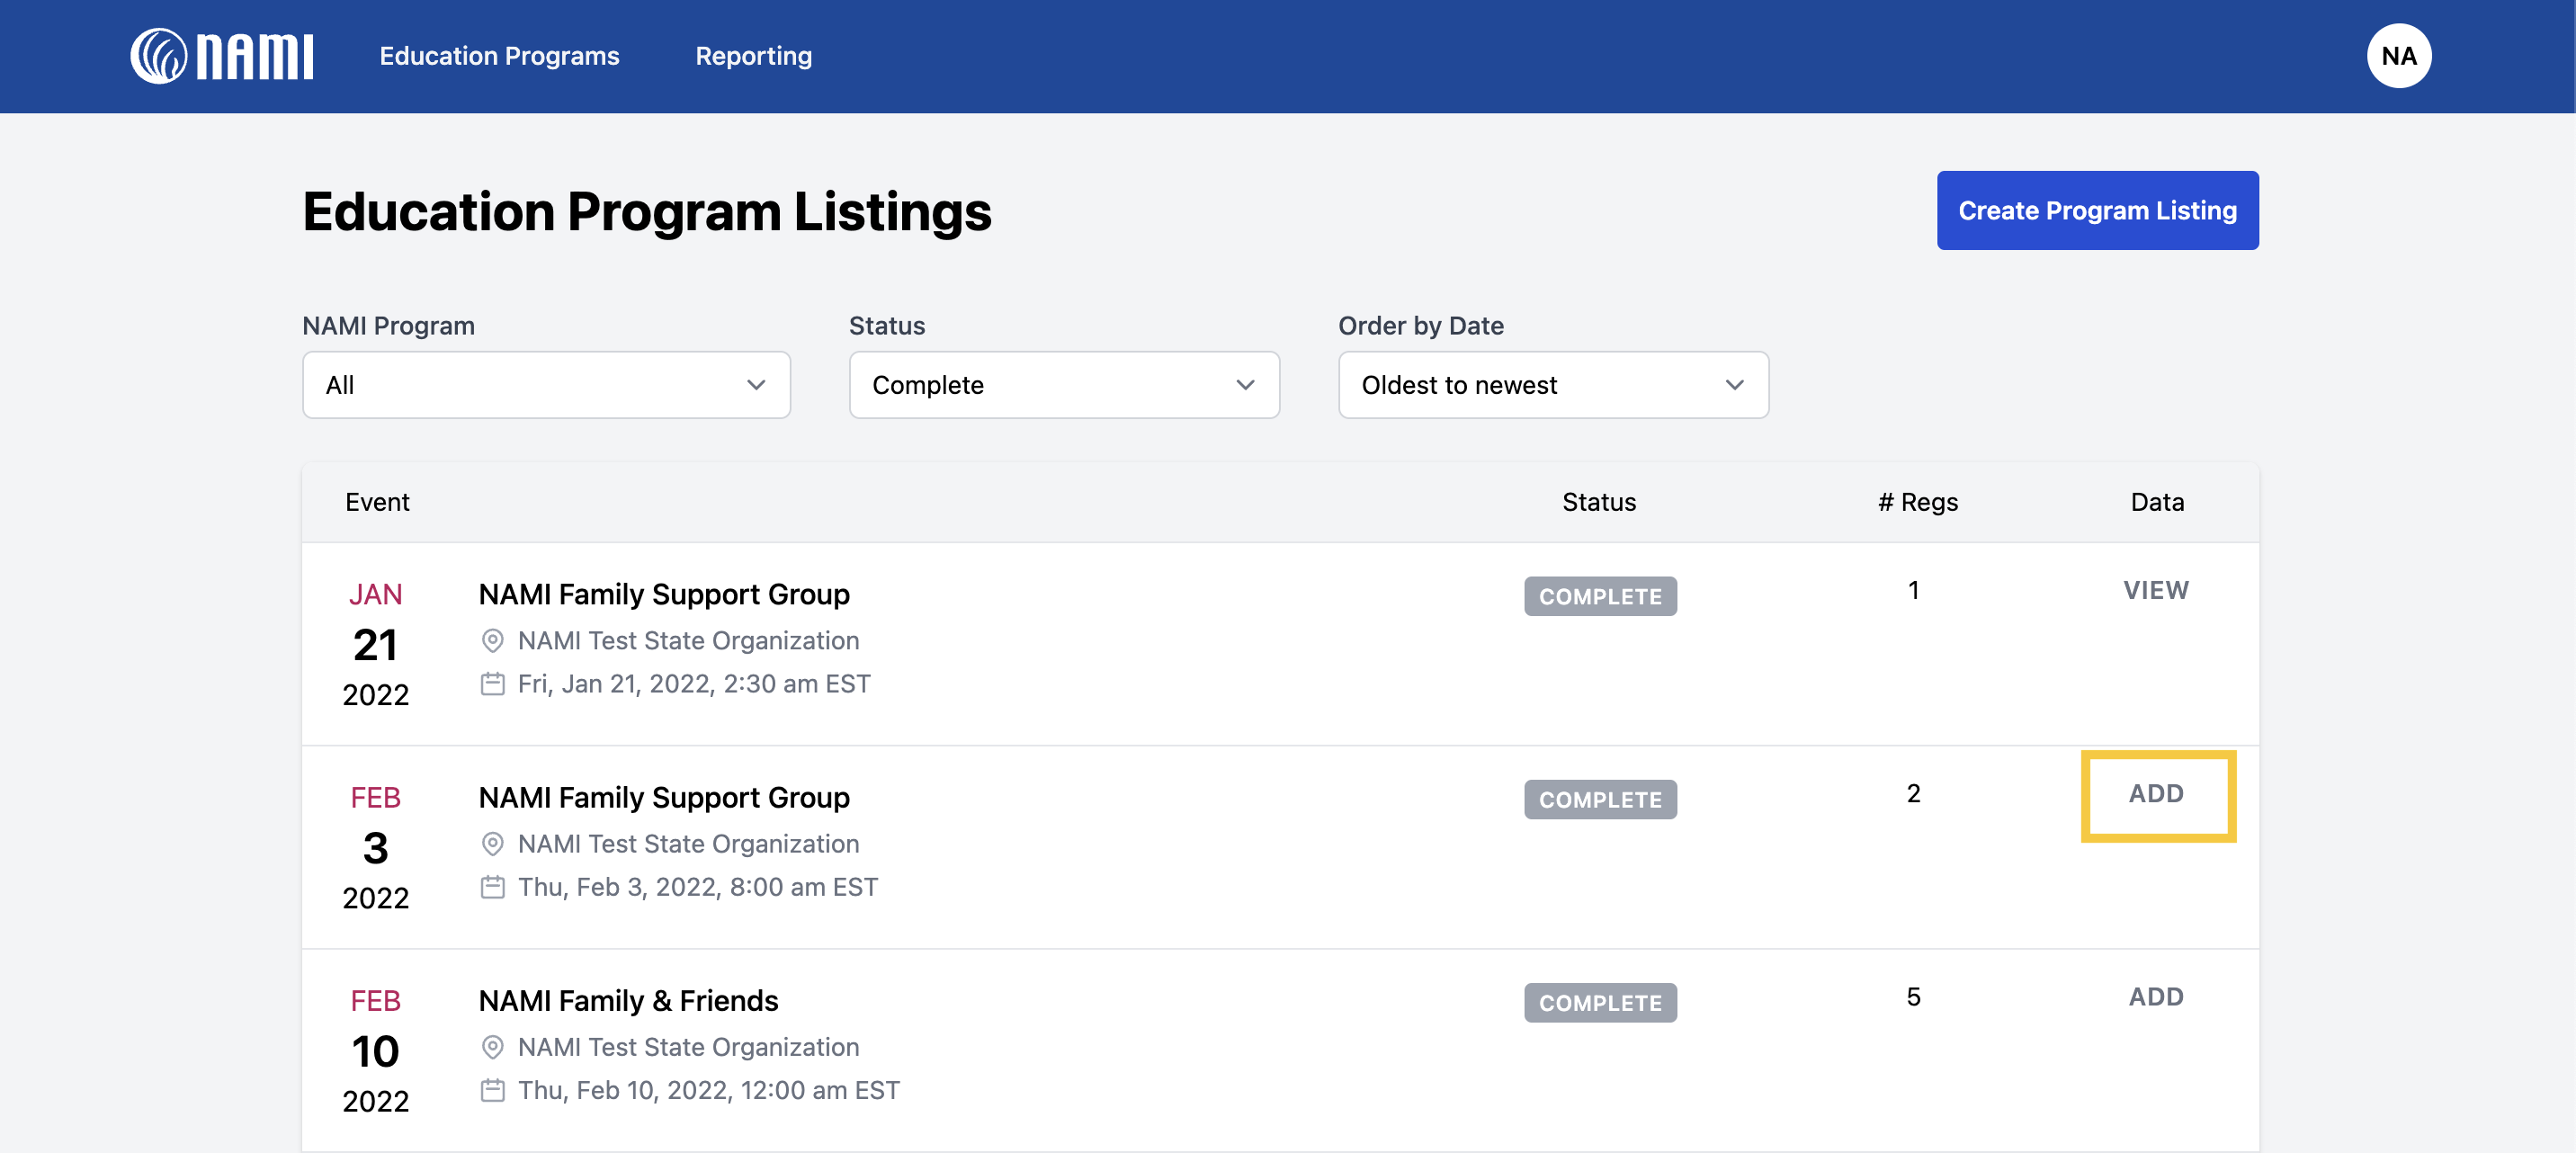Click location pin icon for Feb 3 event

(492, 843)
